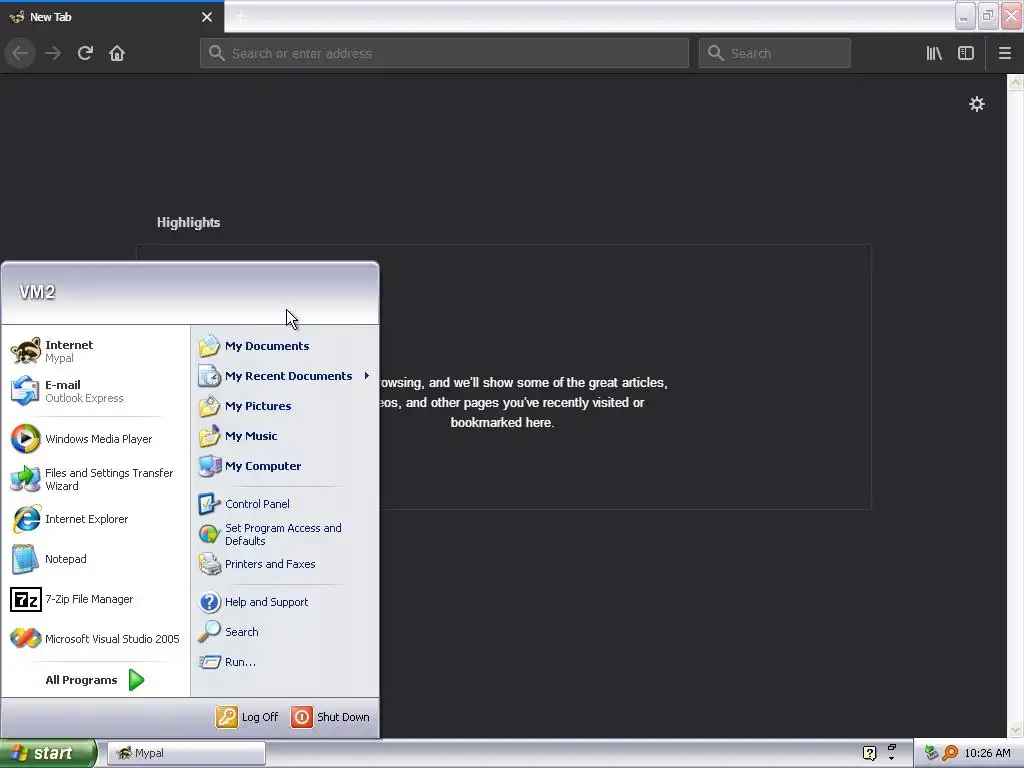Screen dimensions: 1024x768
Task: Click the orange magnifier tray icon
Action: tap(950, 753)
